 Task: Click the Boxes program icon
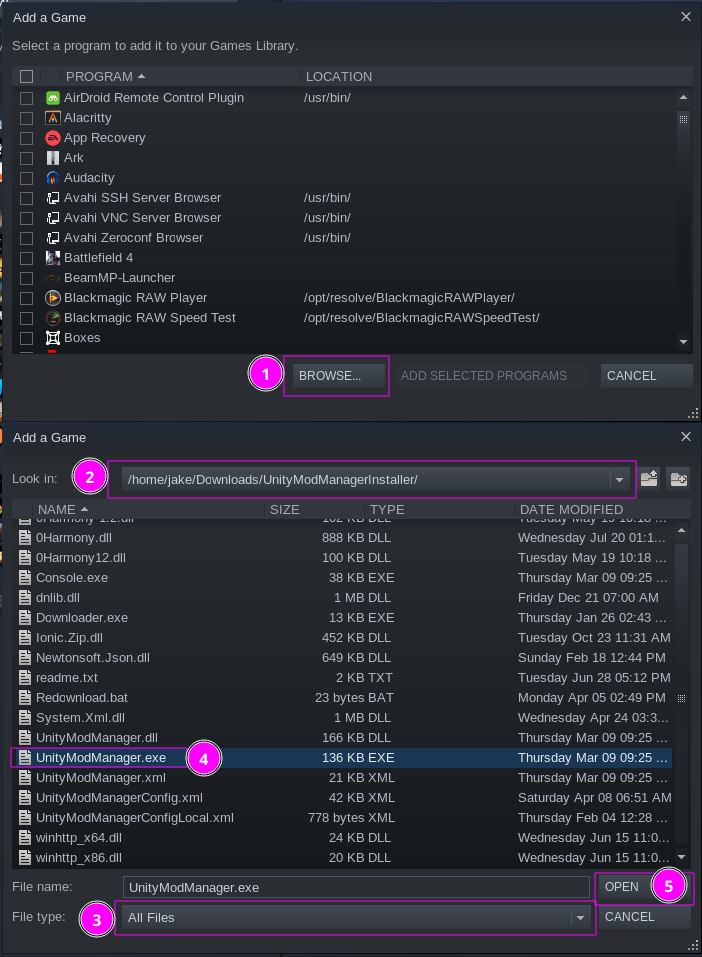53,338
